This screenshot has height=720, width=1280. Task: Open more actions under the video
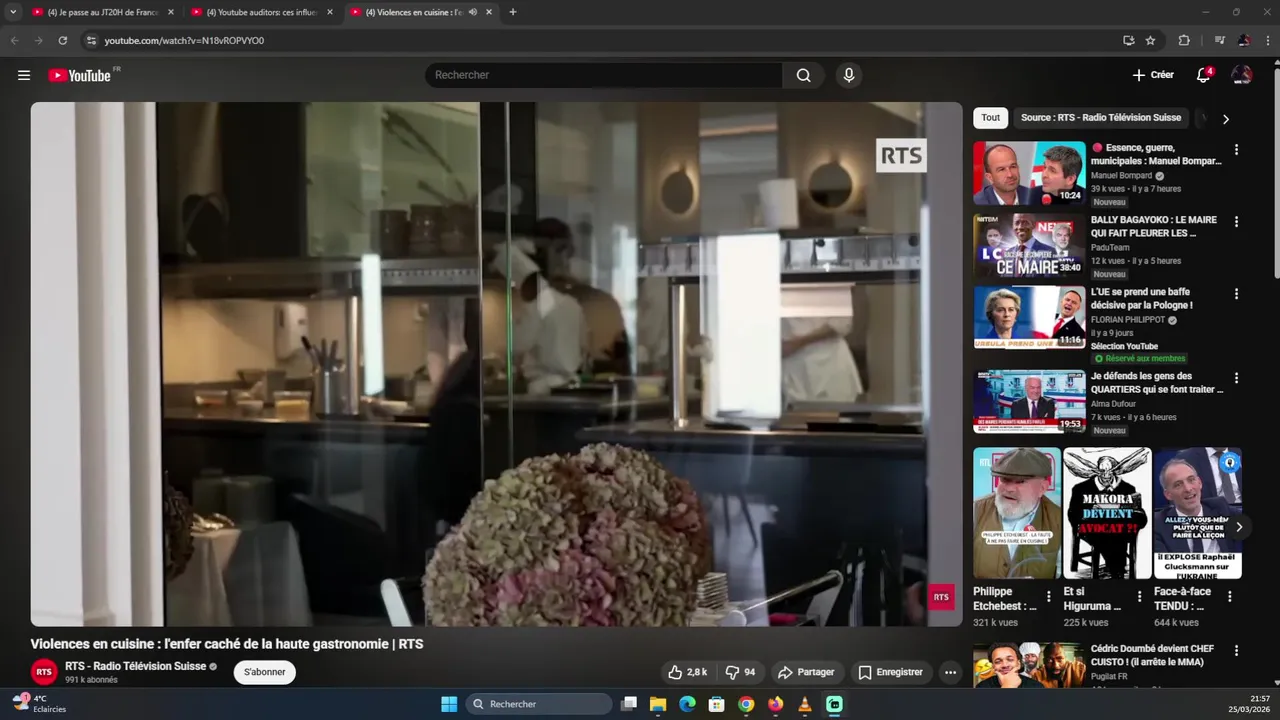950,672
